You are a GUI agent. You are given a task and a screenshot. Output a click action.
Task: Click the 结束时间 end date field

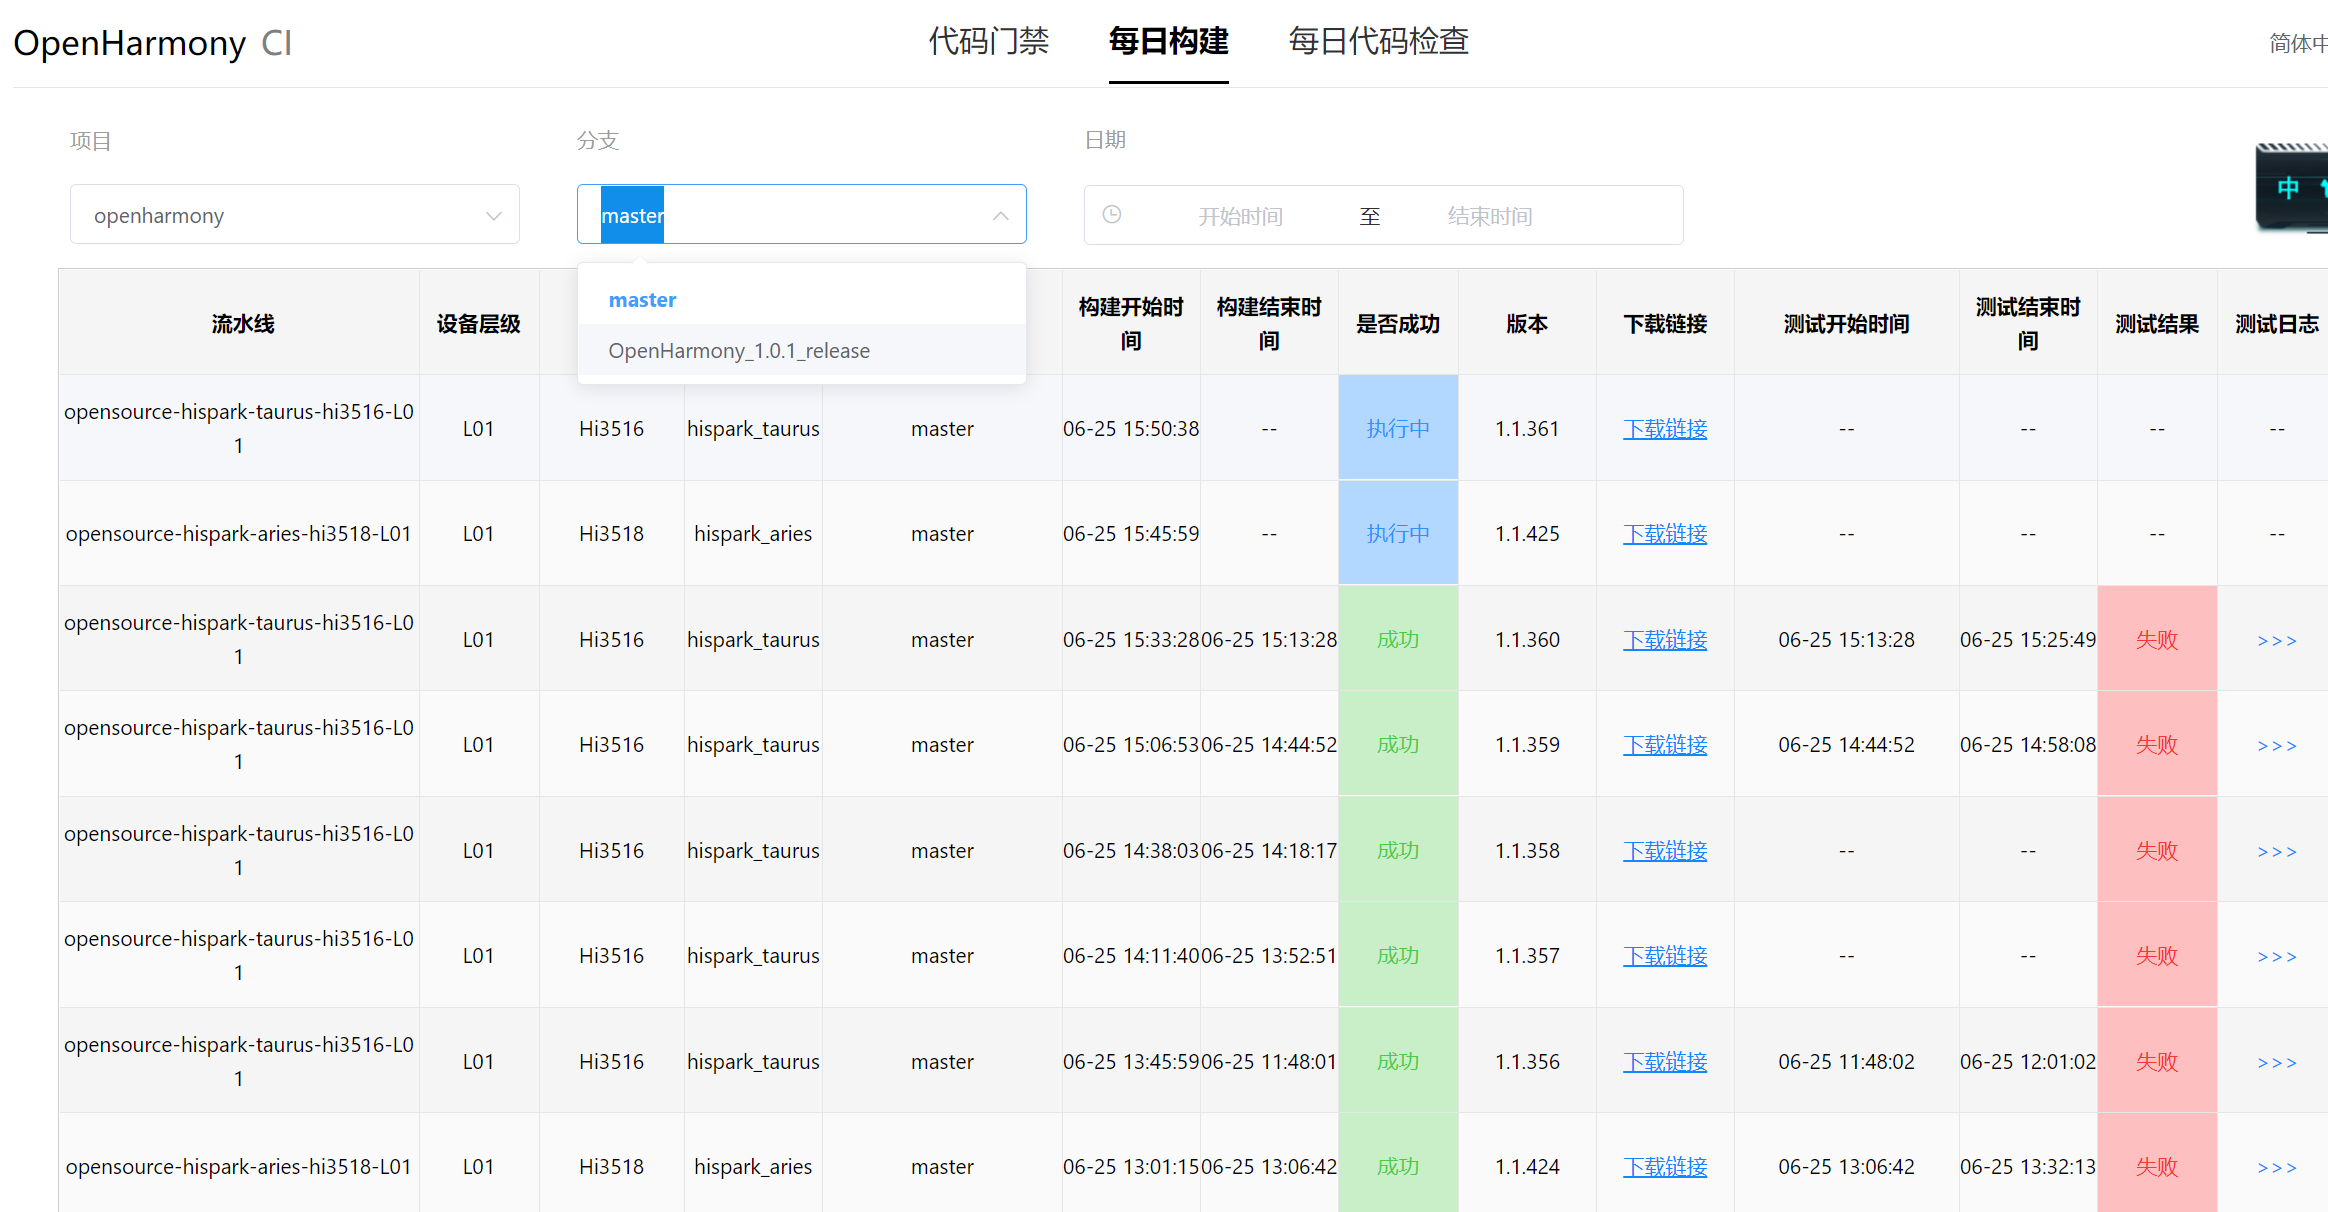pyautogui.click(x=1489, y=216)
